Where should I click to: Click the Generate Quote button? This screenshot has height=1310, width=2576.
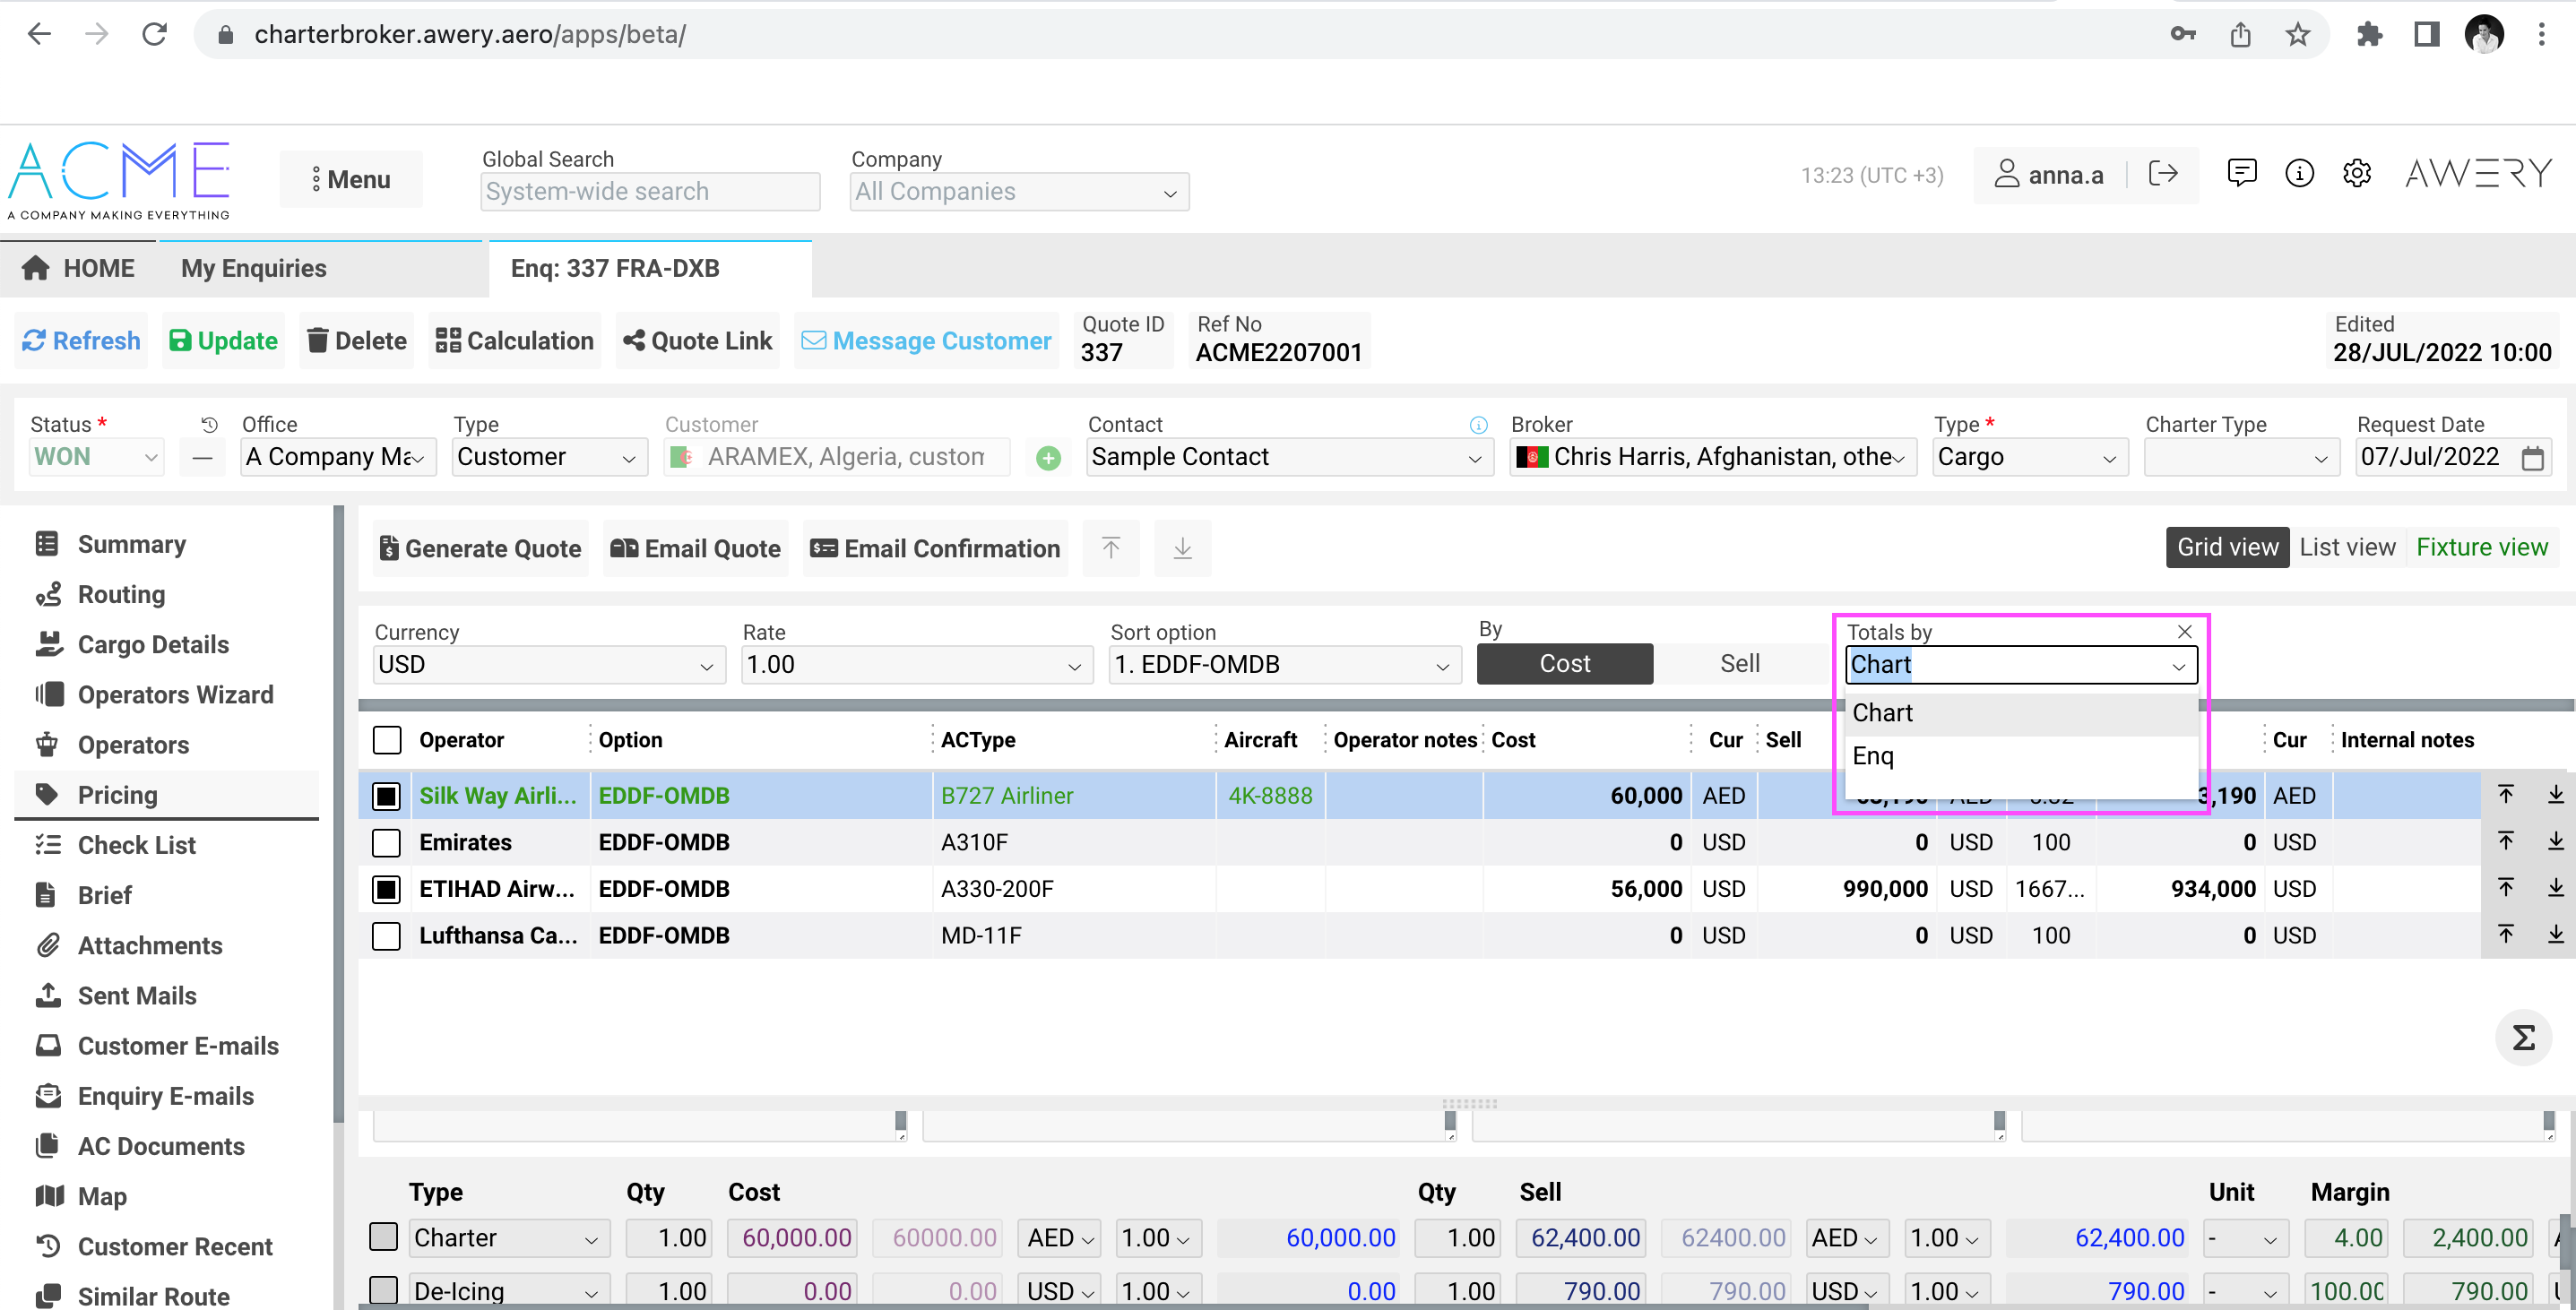480,548
